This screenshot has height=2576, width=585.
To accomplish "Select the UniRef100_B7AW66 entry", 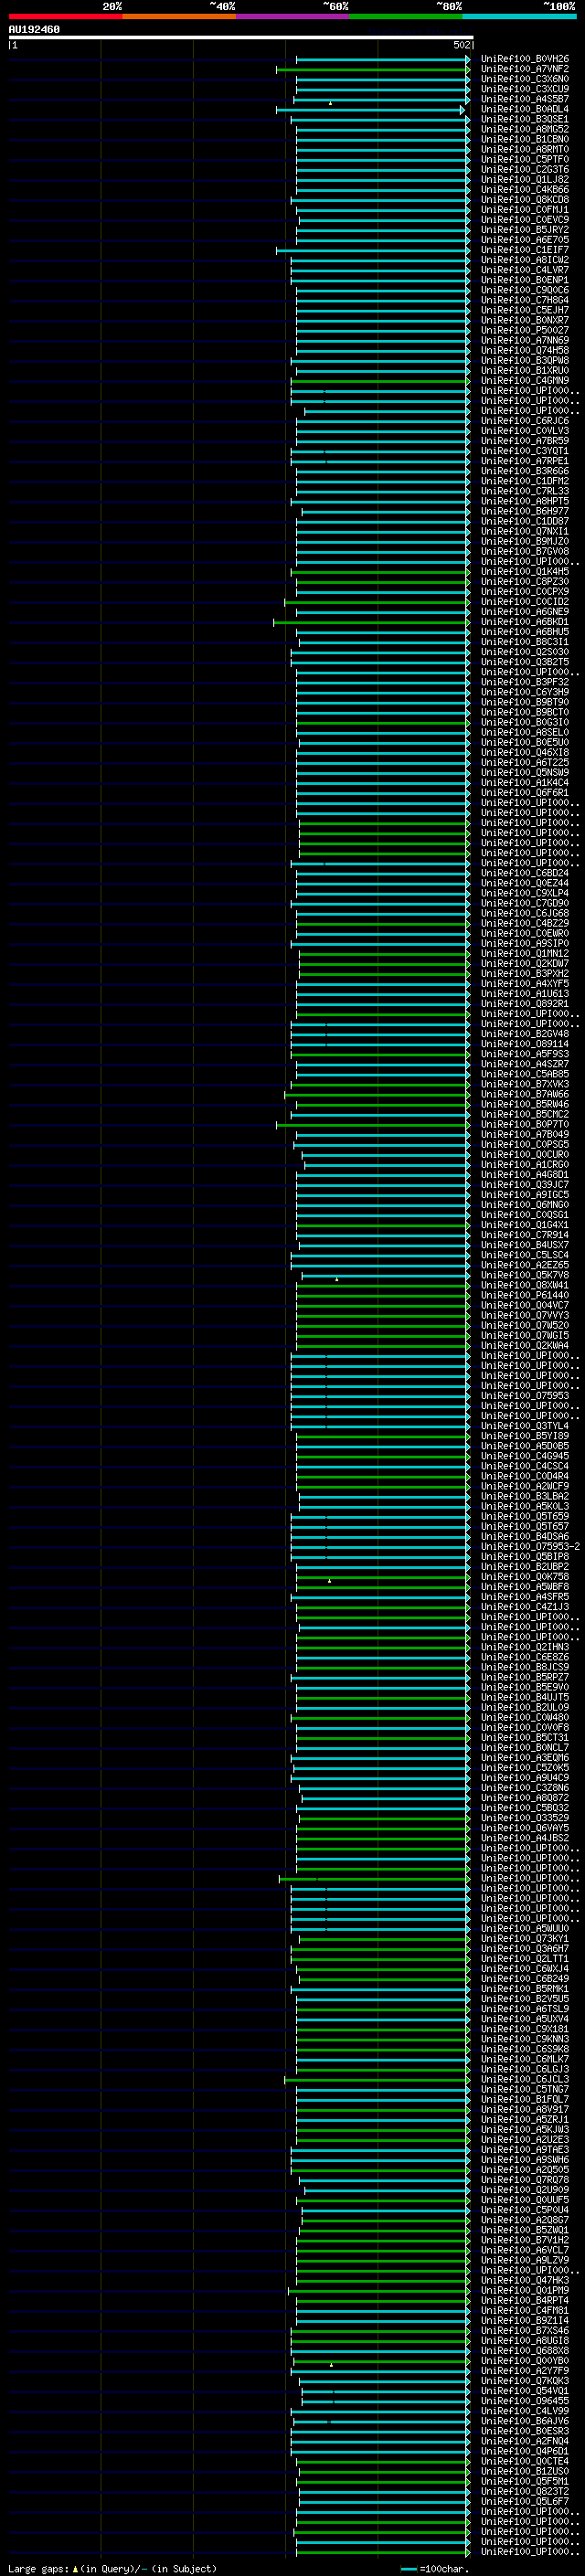I will (x=525, y=1094).
